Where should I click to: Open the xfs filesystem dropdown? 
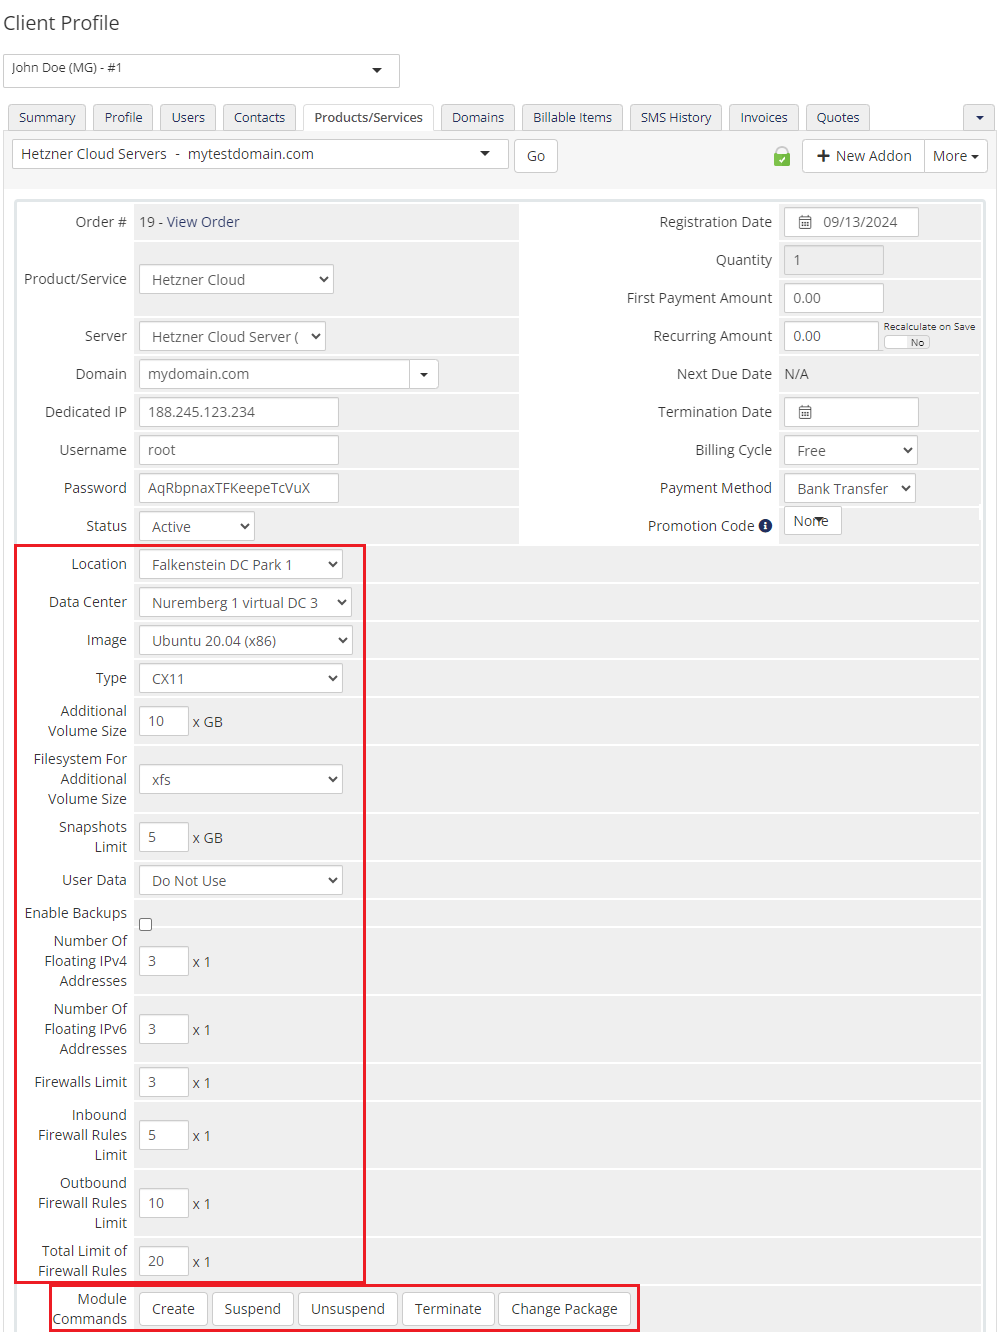(x=241, y=779)
